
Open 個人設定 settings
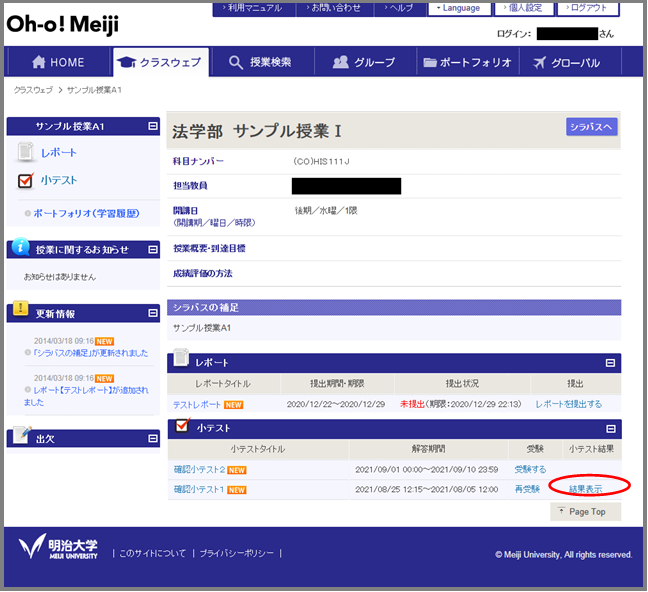point(524,8)
